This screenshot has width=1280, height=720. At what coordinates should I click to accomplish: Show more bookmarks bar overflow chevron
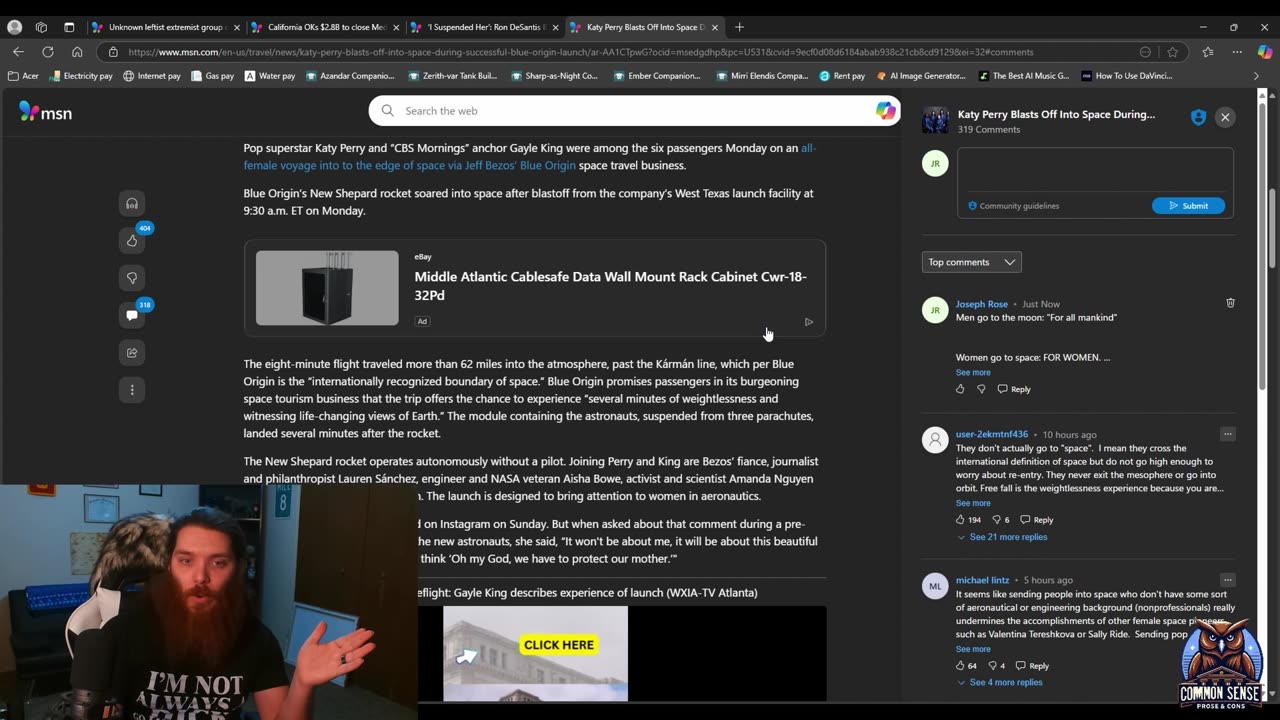pyautogui.click(x=1256, y=76)
